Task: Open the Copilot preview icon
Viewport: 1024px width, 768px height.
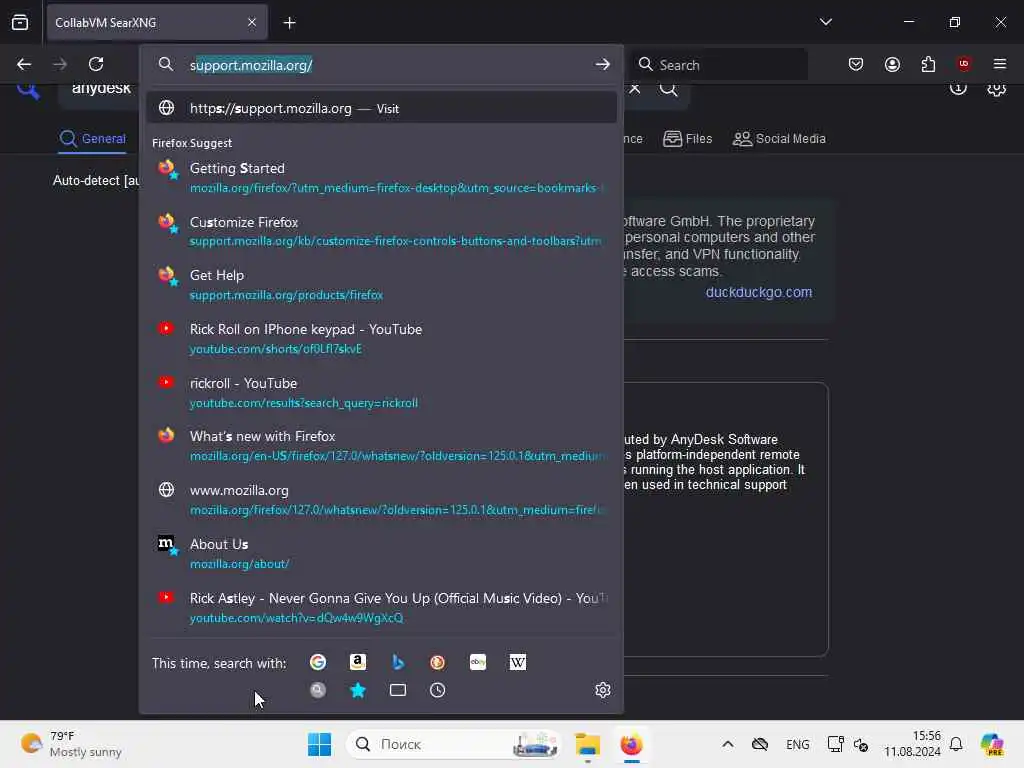Action: (992, 744)
